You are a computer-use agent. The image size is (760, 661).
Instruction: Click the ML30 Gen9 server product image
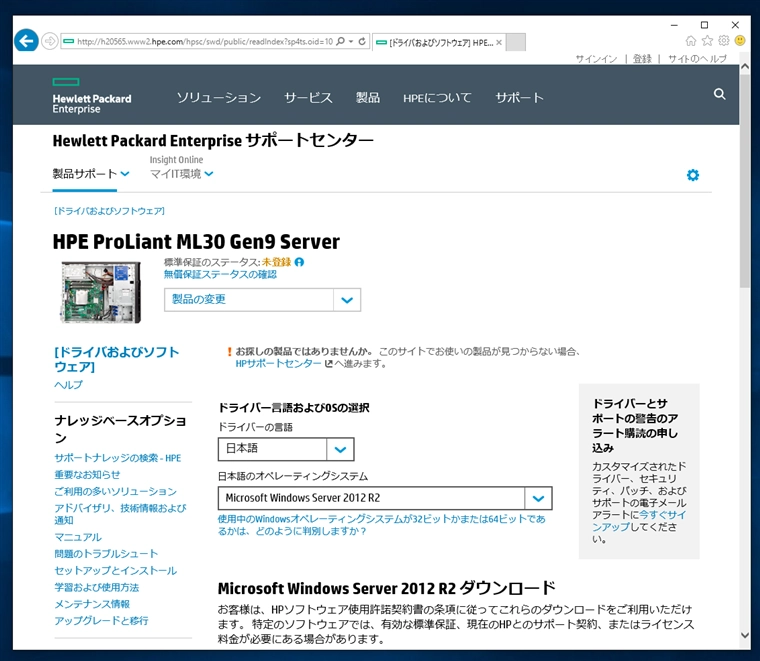pyautogui.click(x=101, y=292)
